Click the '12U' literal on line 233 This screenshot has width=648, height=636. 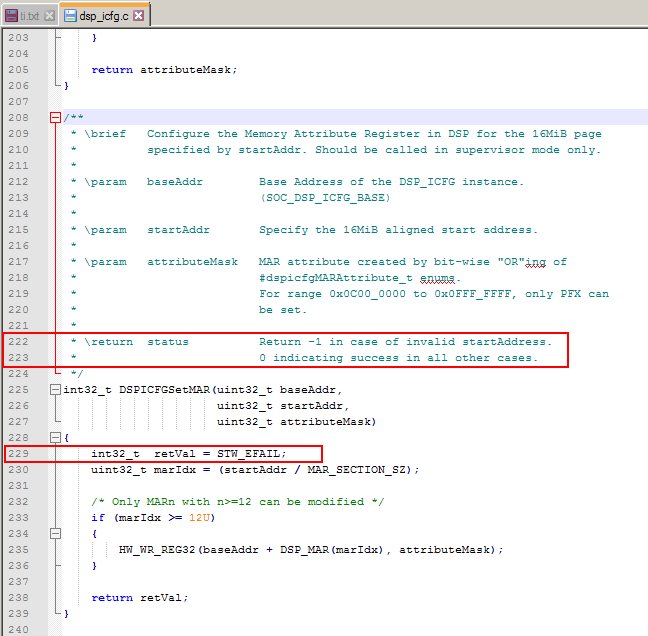click(199, 518)
